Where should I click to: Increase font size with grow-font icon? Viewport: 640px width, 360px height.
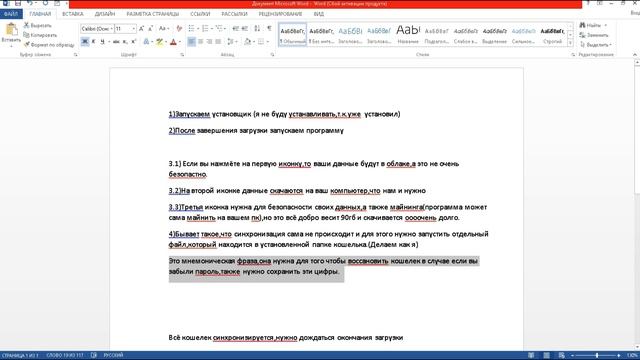(x=141, y=29)
